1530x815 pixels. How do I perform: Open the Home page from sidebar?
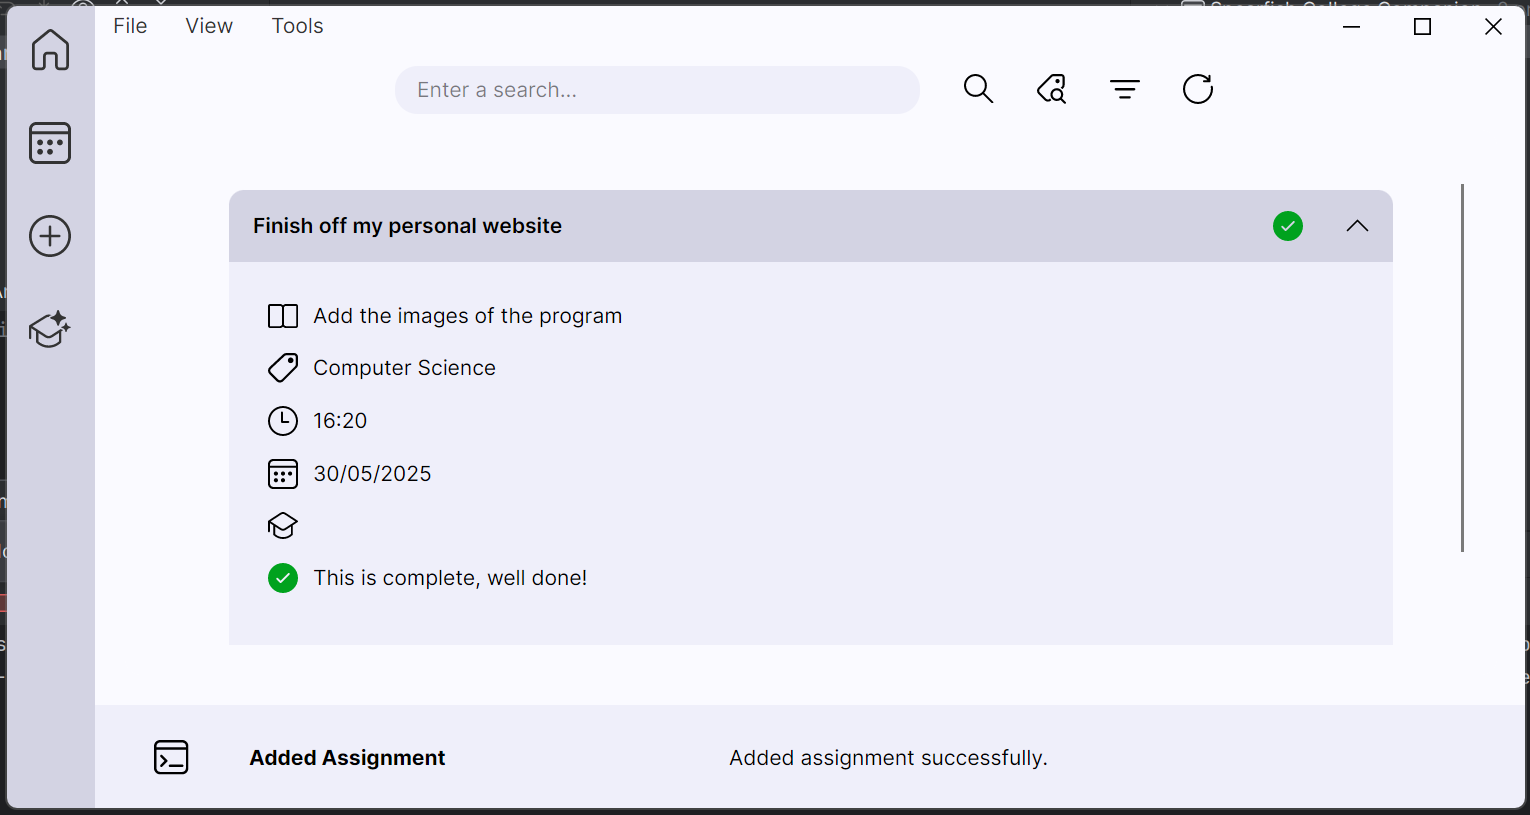[x=50, y=49]
